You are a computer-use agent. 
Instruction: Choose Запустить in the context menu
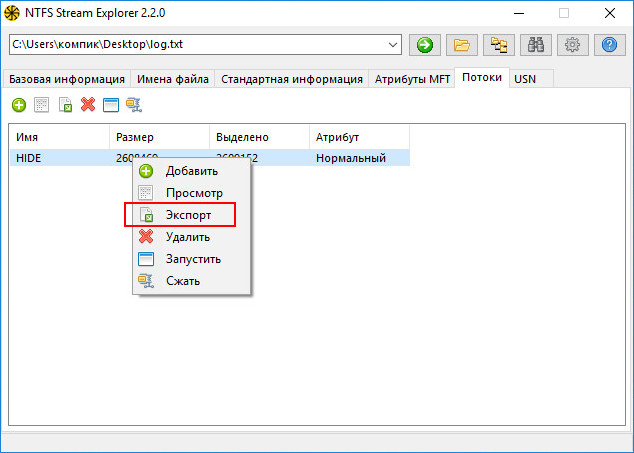192,259
